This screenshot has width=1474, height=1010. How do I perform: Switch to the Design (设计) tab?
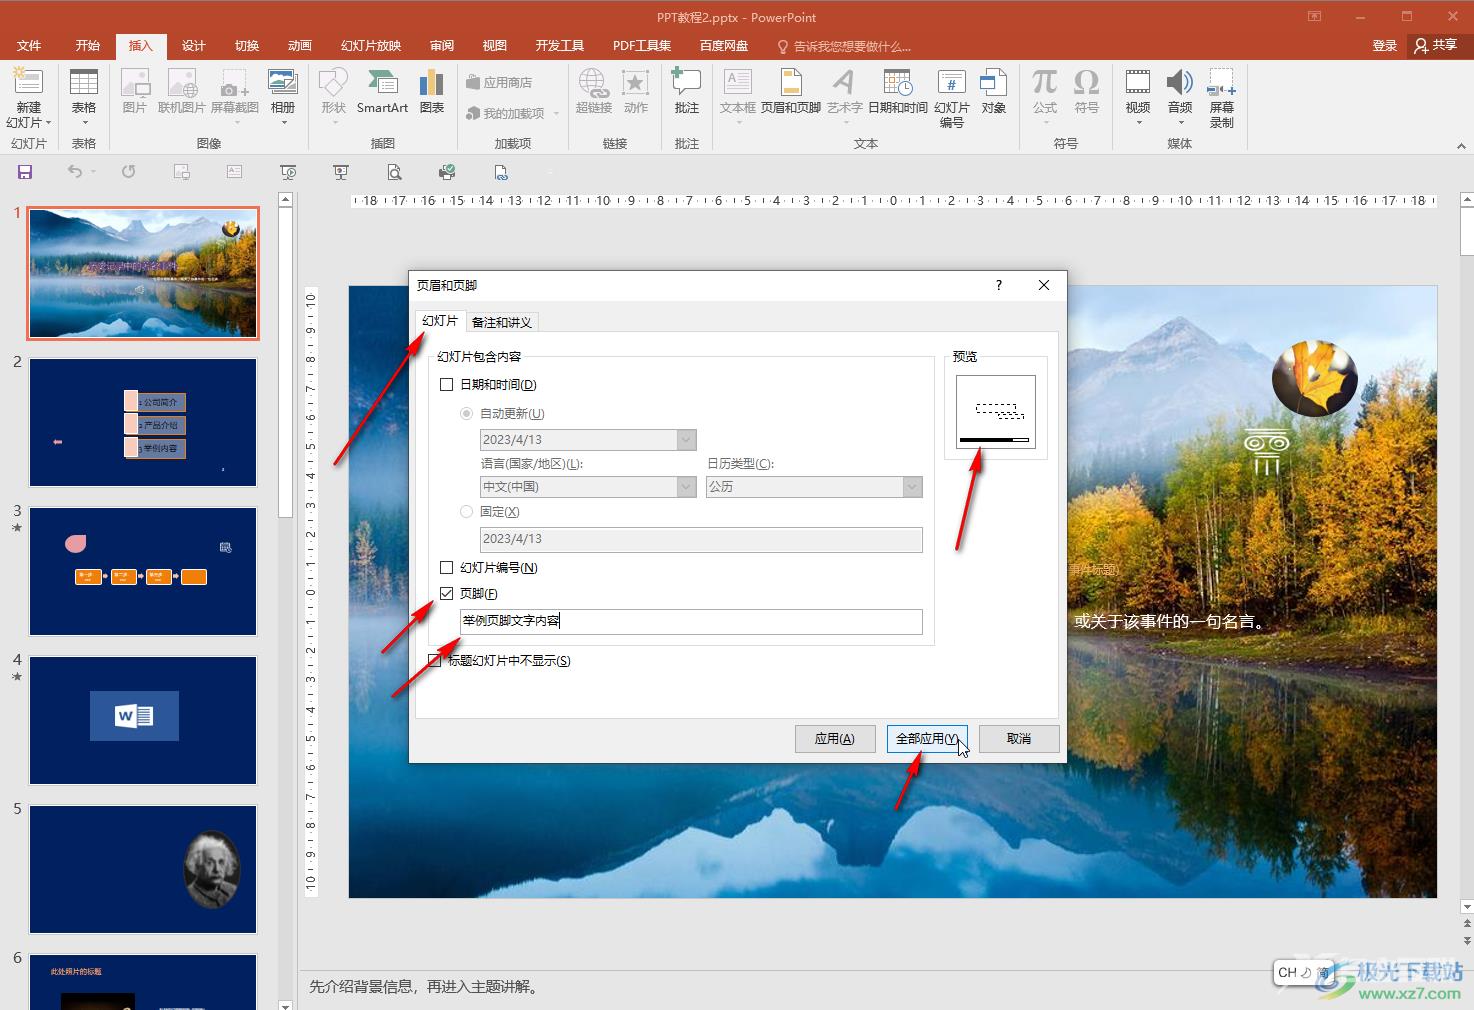coord(194,46)
